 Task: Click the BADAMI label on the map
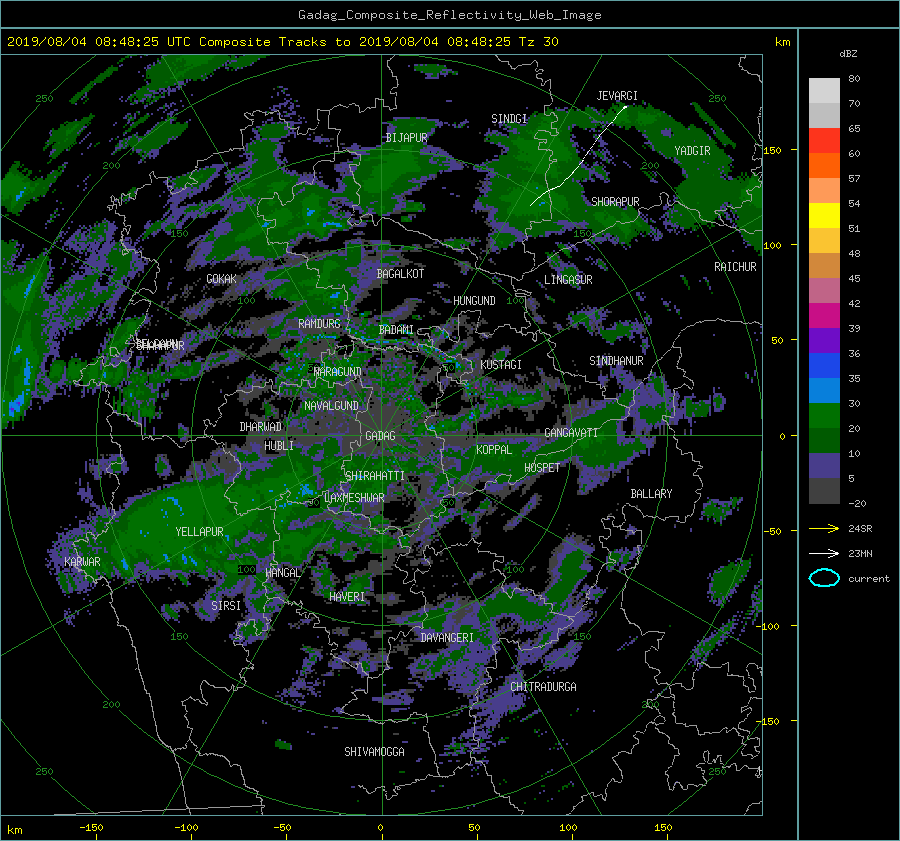pyautogui.click(x=396, y=330)
